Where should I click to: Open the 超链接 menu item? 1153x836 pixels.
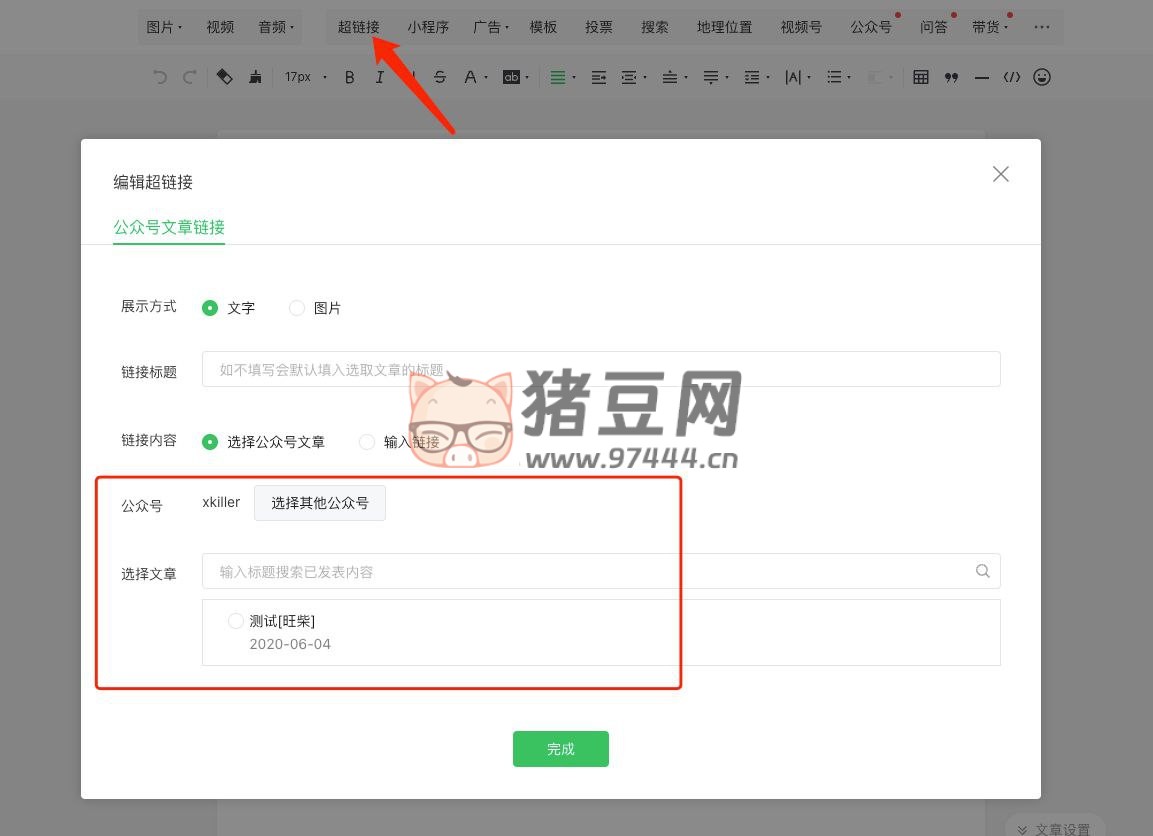click(358, 27)
